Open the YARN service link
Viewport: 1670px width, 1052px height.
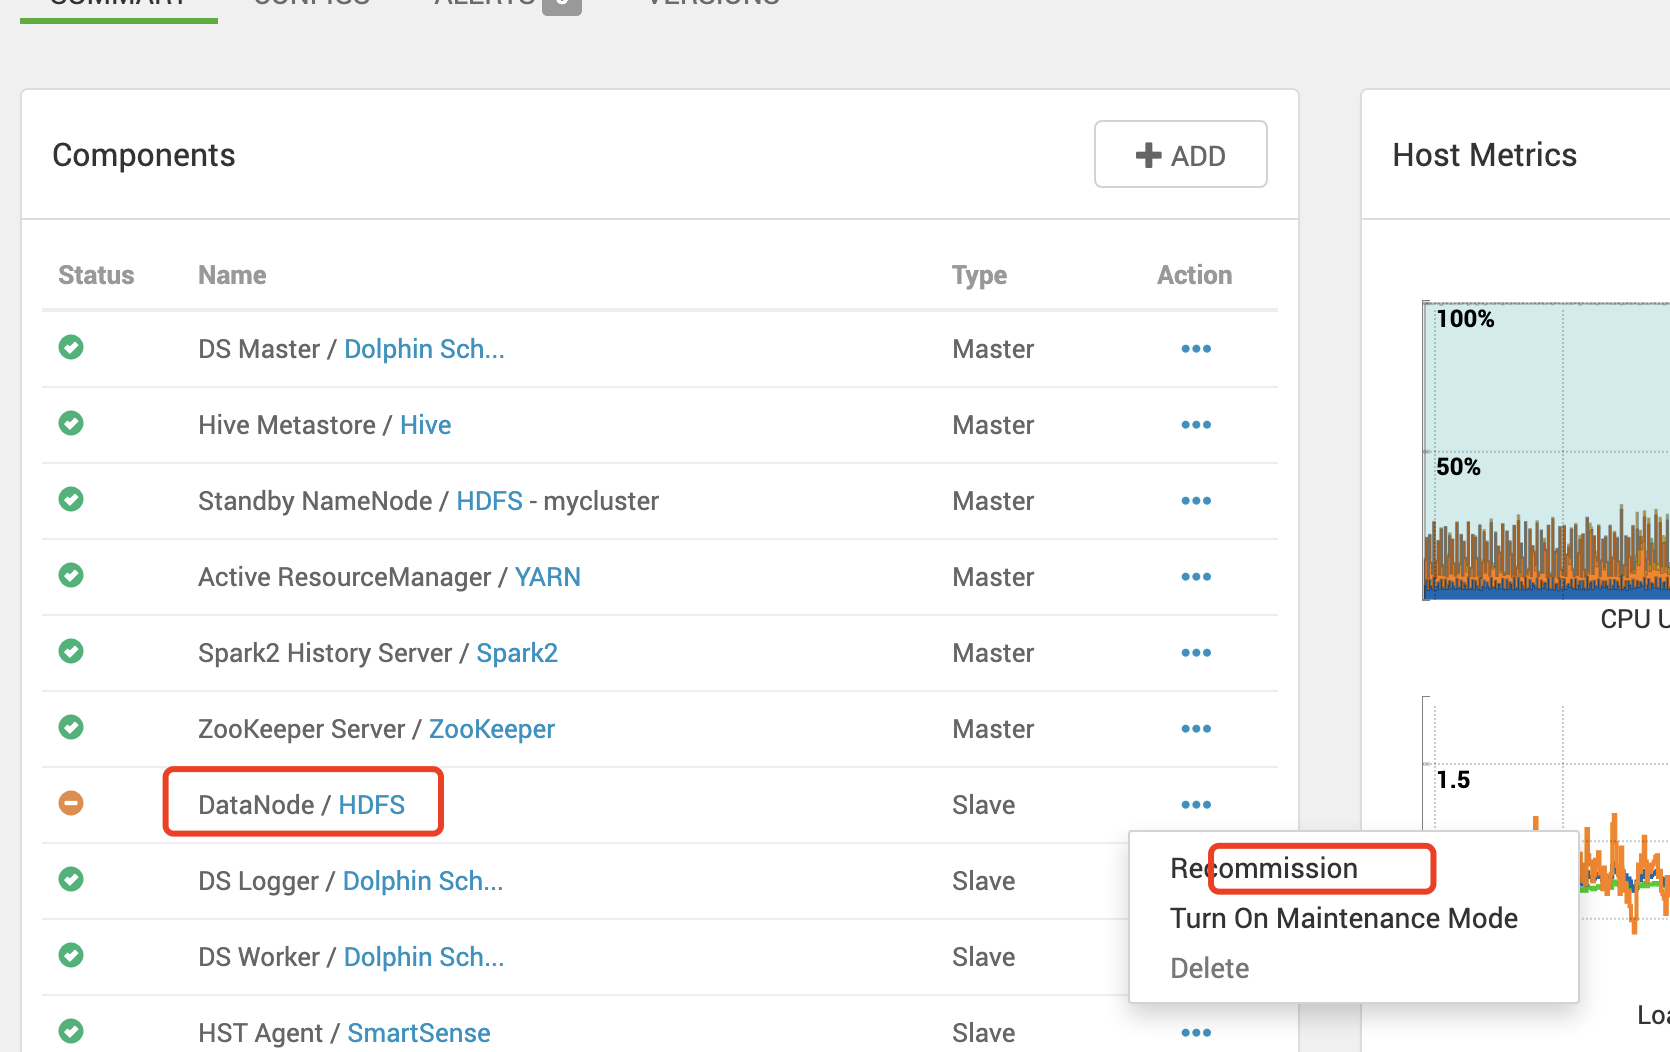(547, 576)
